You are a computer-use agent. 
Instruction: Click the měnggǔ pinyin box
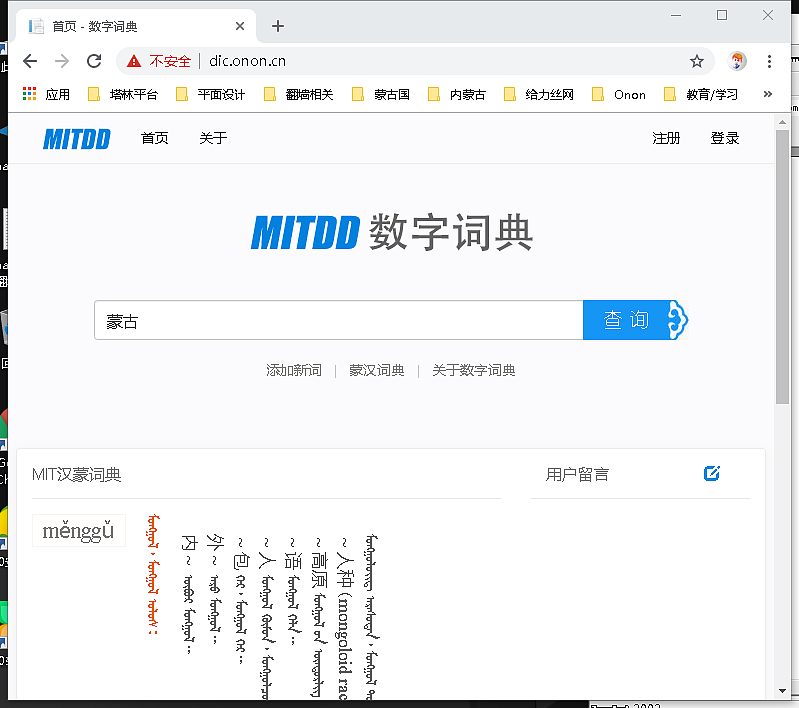pyautogui.click(x=78, y=531)
